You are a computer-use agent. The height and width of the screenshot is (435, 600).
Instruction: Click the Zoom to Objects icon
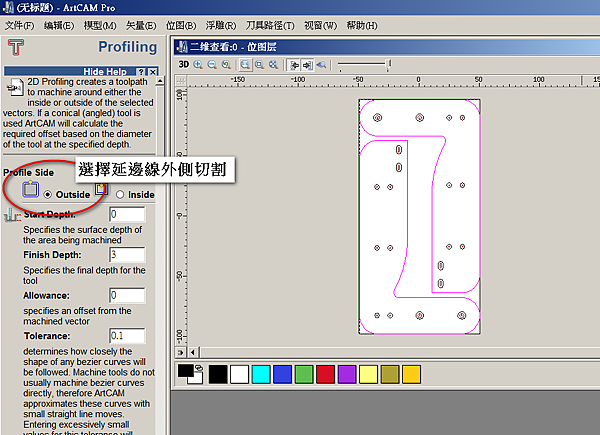tap(259, 65)
